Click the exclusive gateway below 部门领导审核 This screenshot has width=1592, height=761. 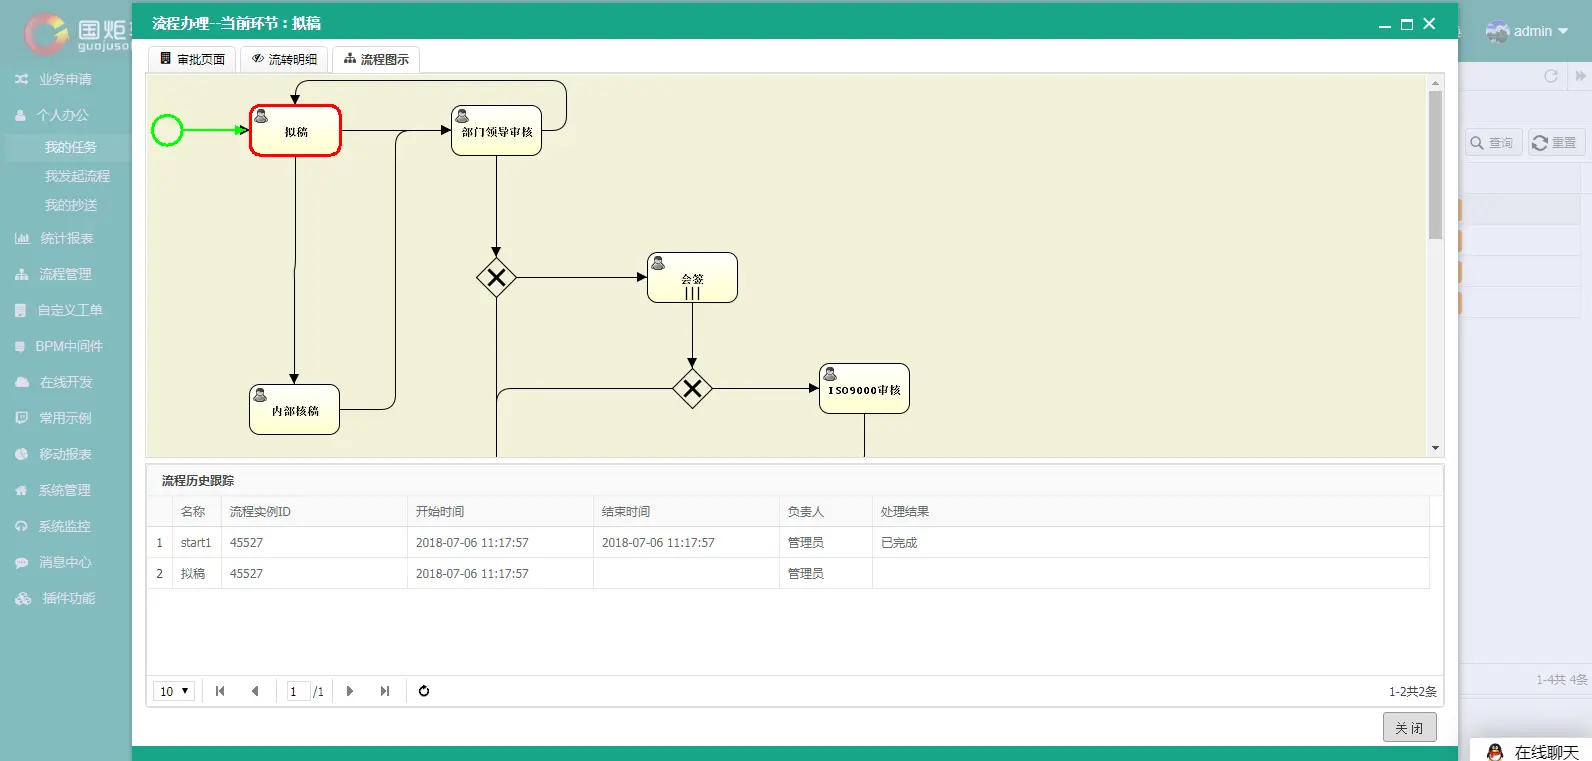(496, 277)
